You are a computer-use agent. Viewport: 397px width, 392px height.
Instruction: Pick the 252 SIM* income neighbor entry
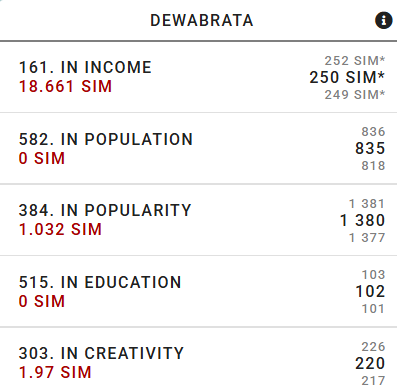pyautogui.click(x=355, y=61)
